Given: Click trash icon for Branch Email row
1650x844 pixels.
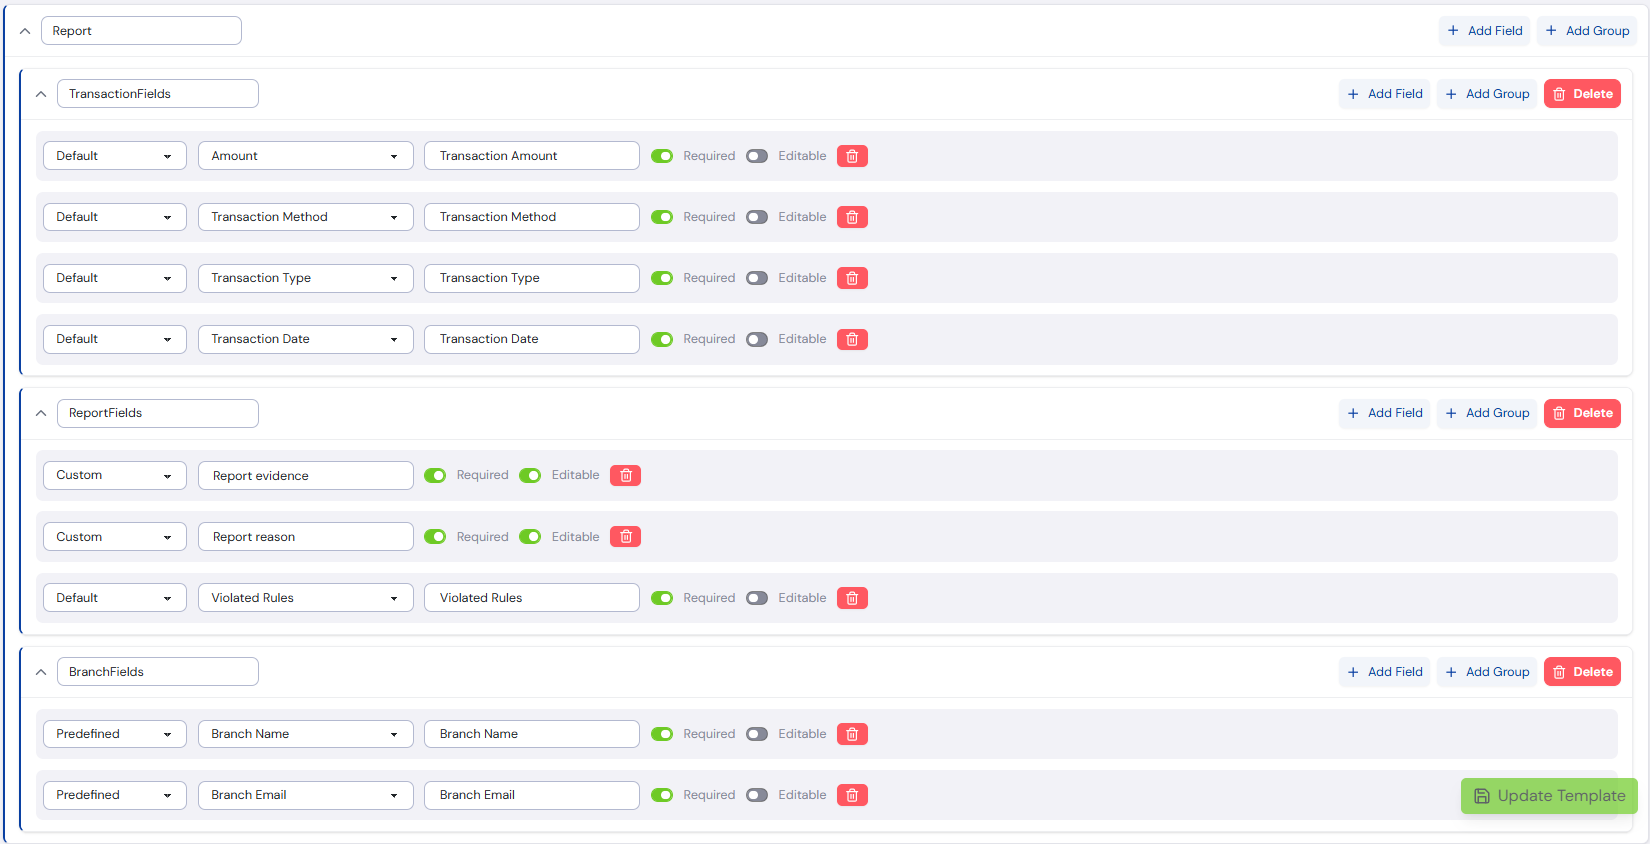Looking at the screenshot, I should tap(852, 795).
